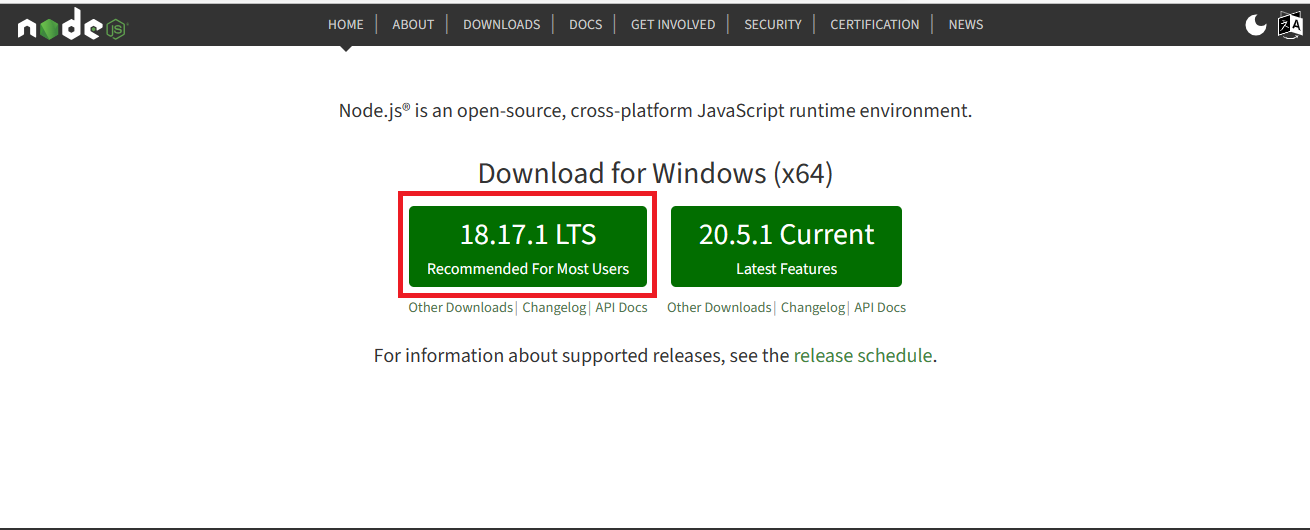
Task: Go to the ABOUT page
Action: point(413,24)
